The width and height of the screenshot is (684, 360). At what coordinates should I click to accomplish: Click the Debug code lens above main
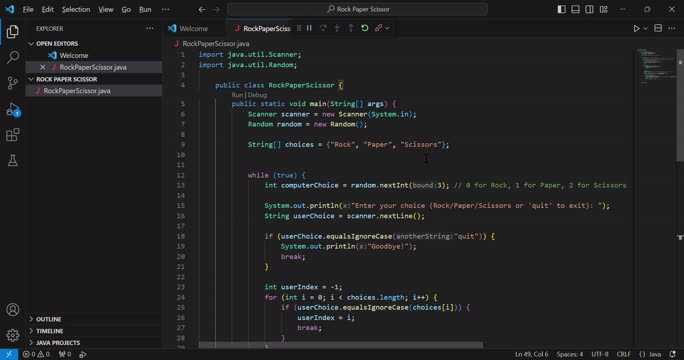tap(257, 95)
